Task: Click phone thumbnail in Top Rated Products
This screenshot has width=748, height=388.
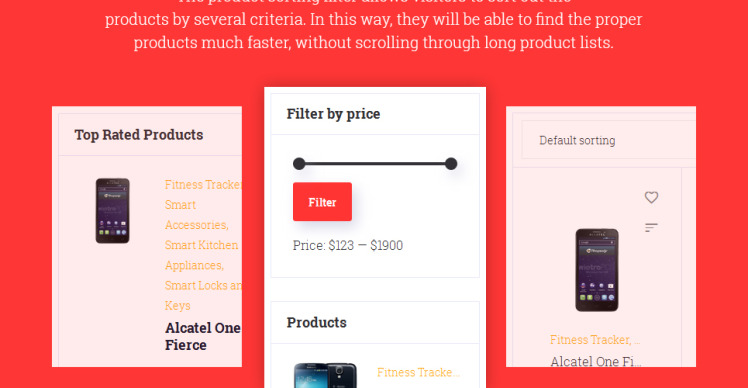Action: click(x=113, y=210)
